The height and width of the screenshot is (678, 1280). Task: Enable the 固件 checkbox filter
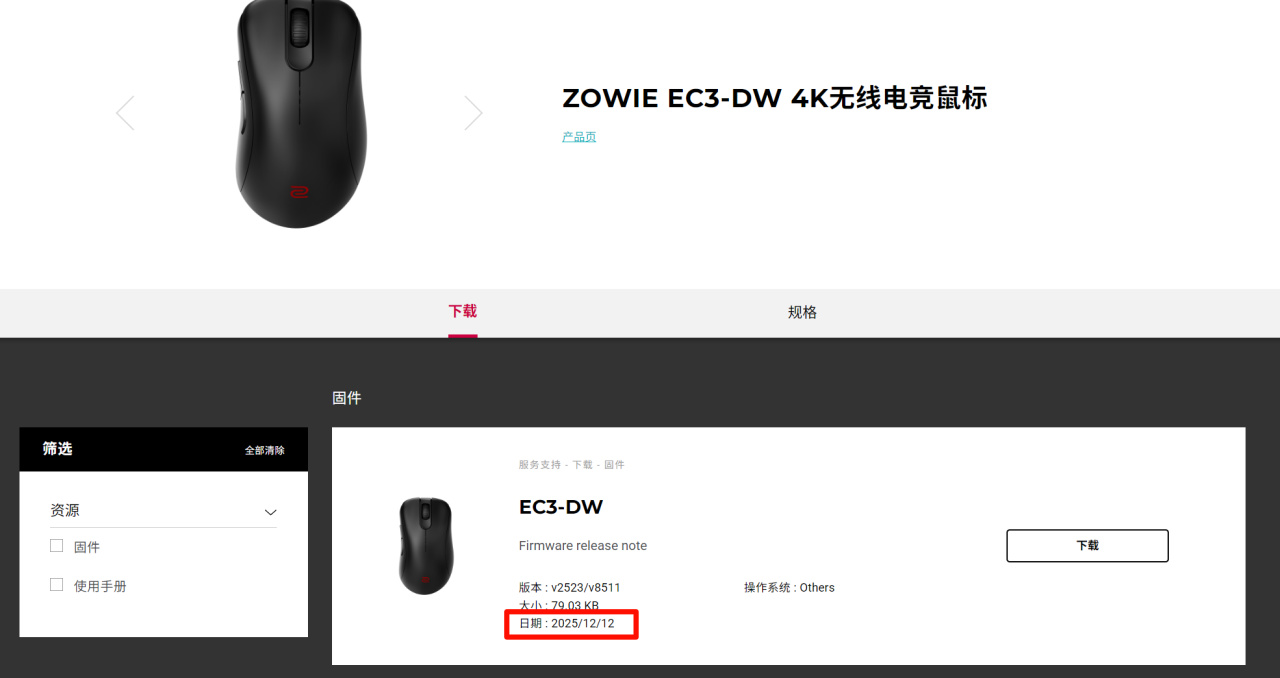point(57,546)
